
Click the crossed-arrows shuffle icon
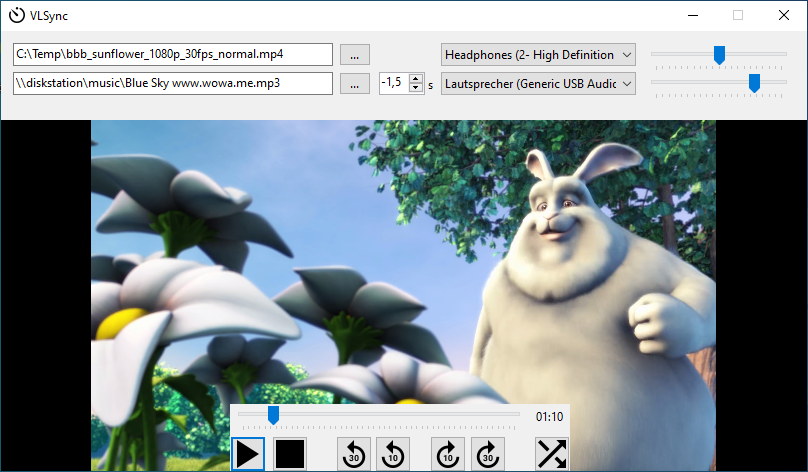(552, 454)
